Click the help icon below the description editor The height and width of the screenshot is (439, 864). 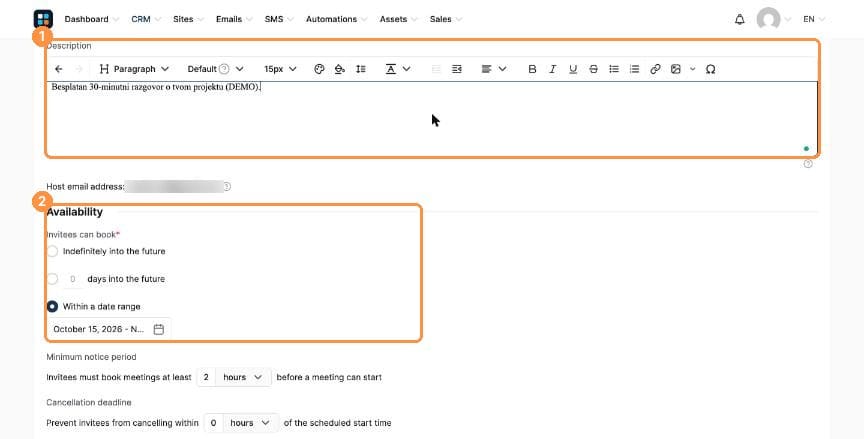(x=808, y=164)
